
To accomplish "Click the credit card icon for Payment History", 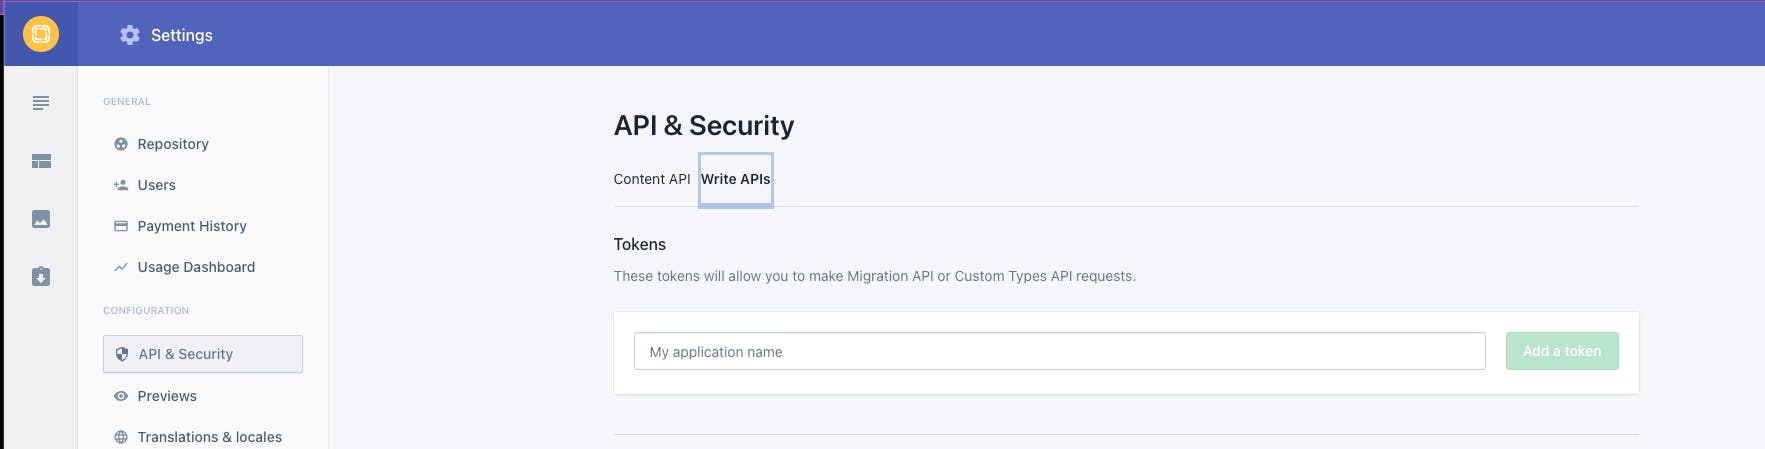I will (x=121, y=226).
